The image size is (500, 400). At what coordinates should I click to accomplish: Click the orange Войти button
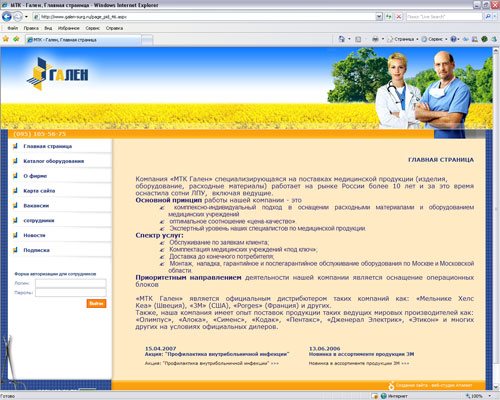[96, 303]
